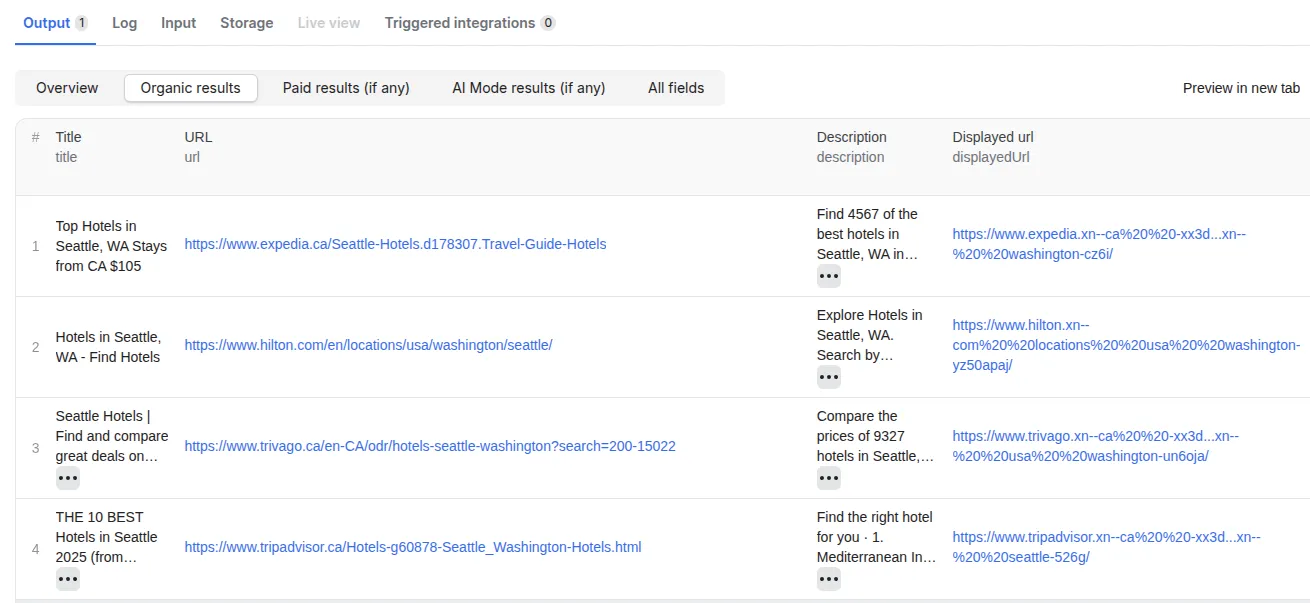1310x603 pixels.
Task: Open the Triggered integrations tab
Action: (x=470, y=22)
